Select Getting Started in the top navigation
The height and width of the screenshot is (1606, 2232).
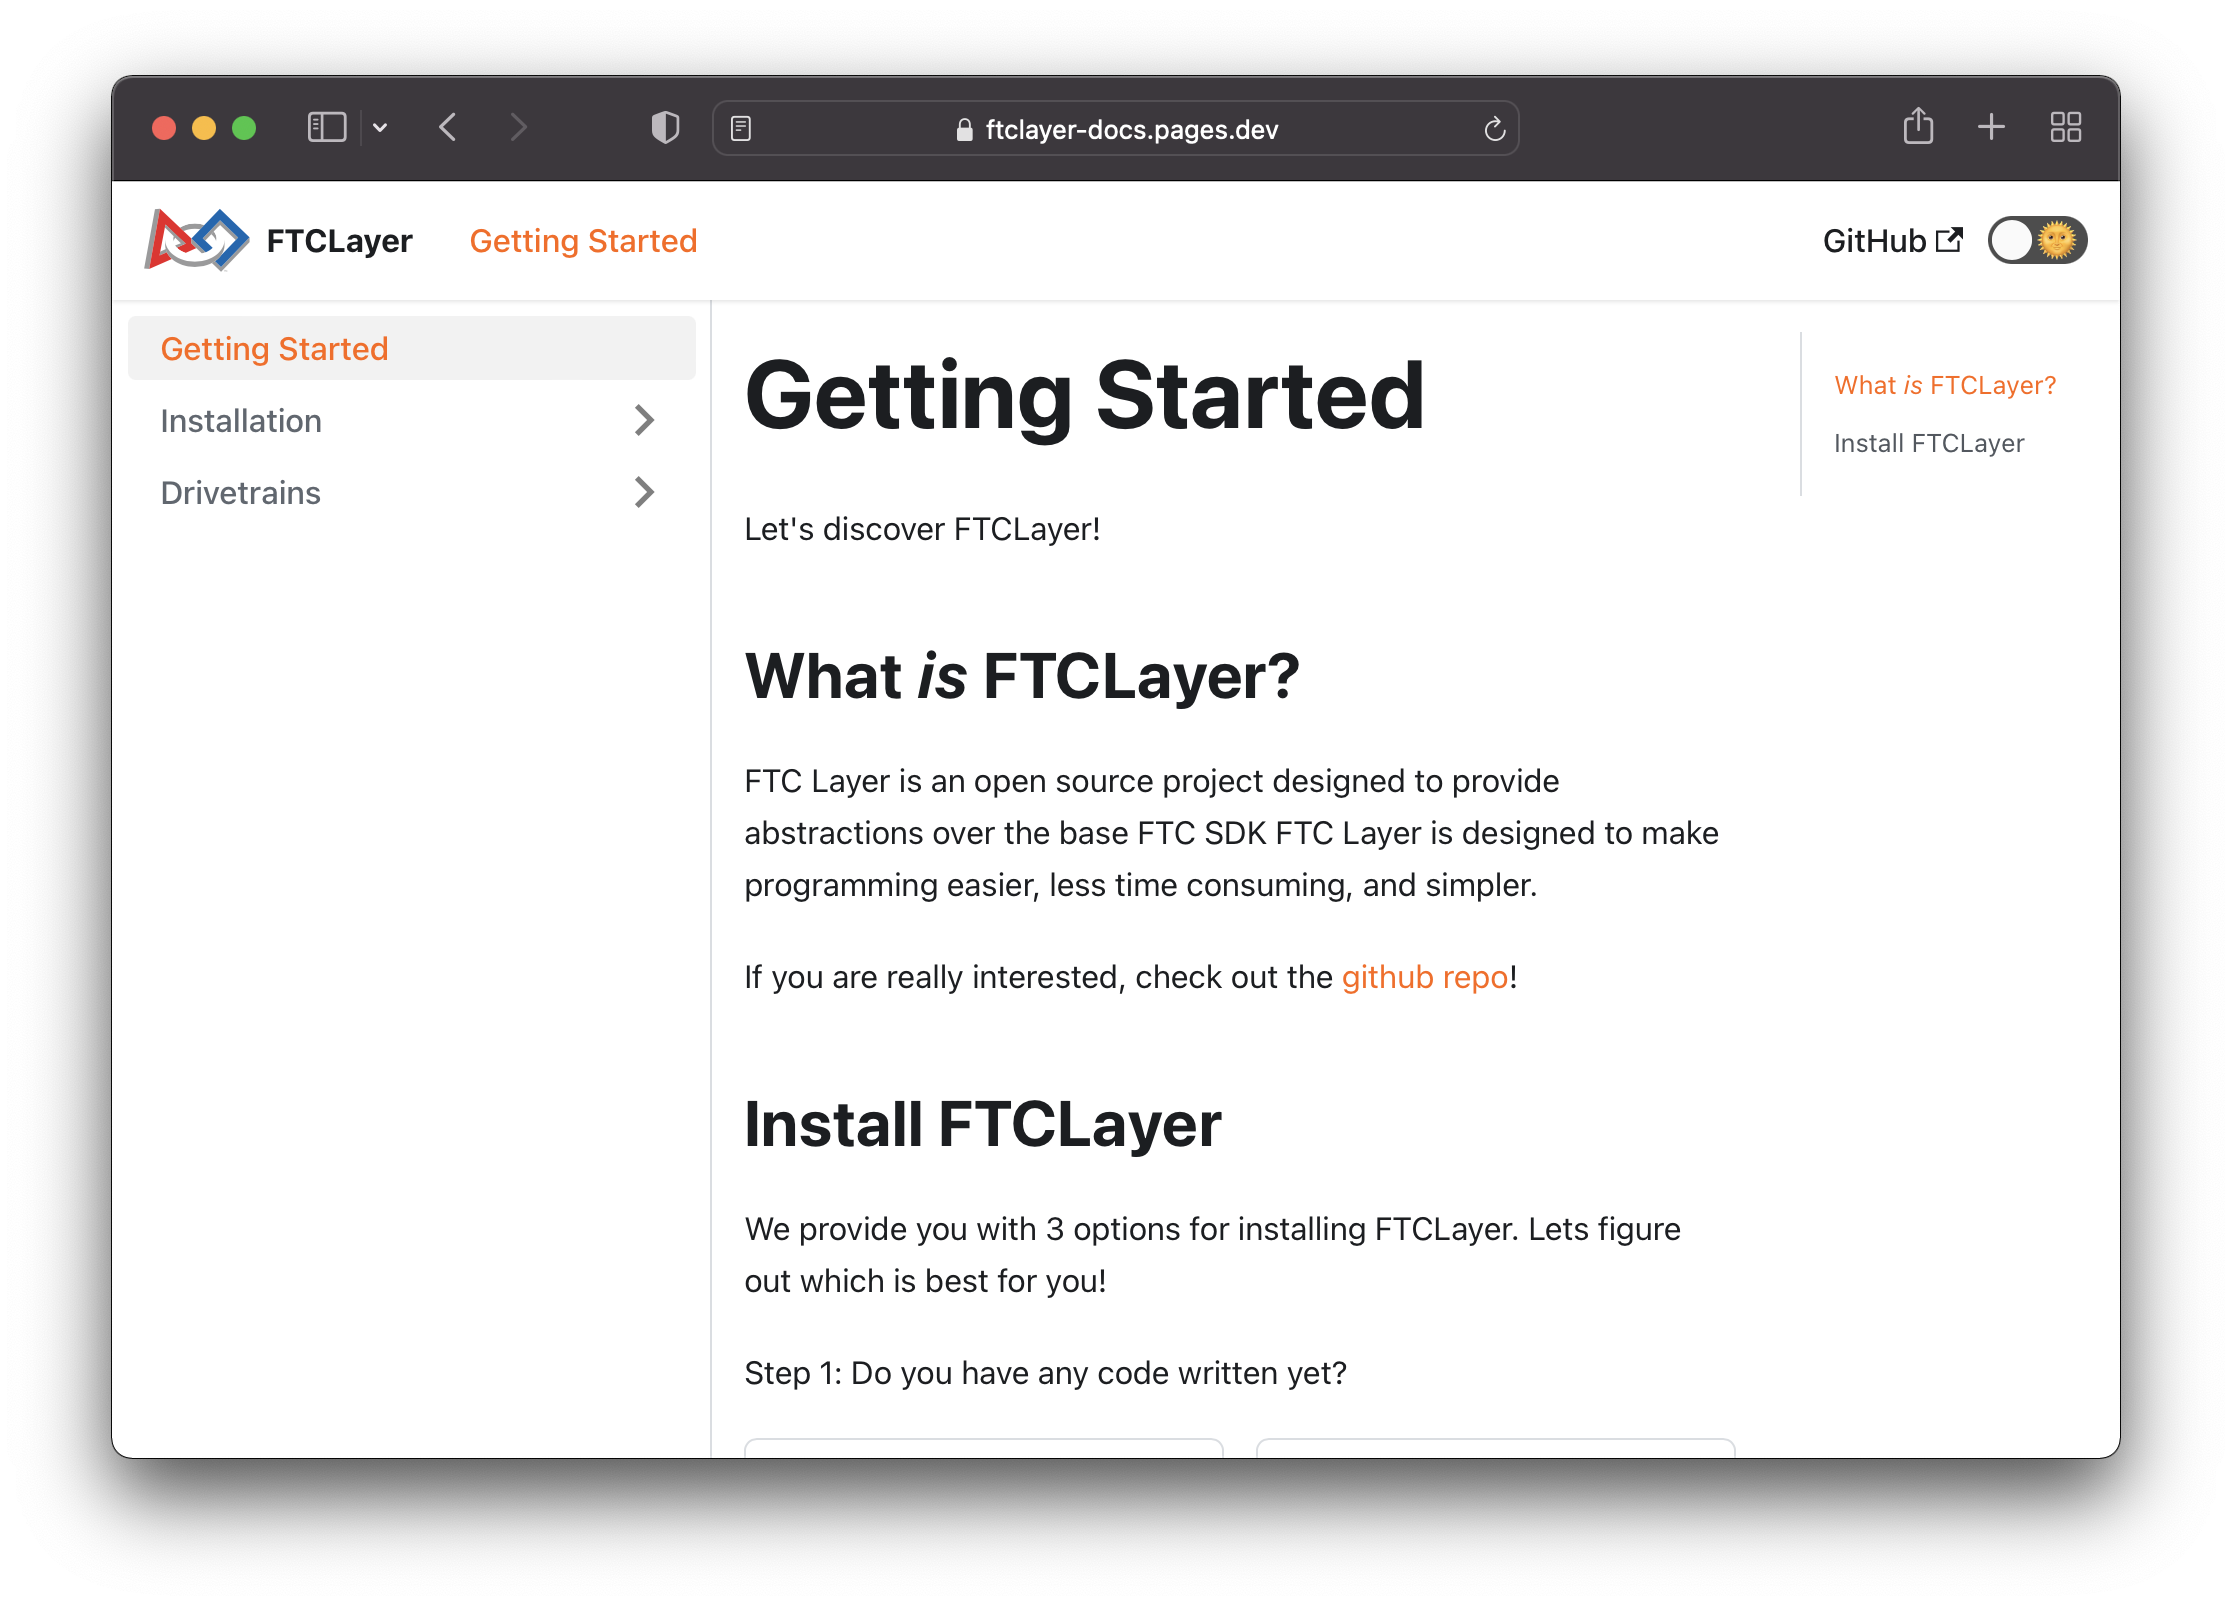(583, 240)
